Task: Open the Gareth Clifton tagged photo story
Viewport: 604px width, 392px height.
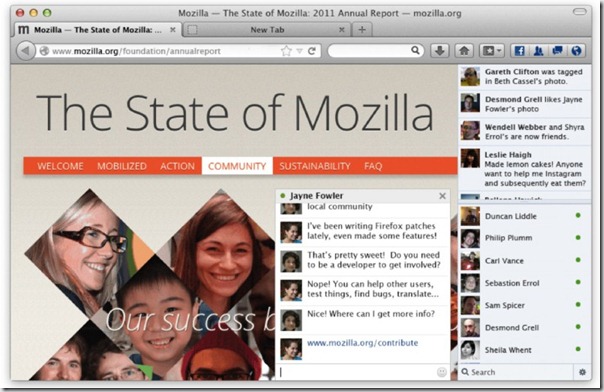Action: click(525, 77)
